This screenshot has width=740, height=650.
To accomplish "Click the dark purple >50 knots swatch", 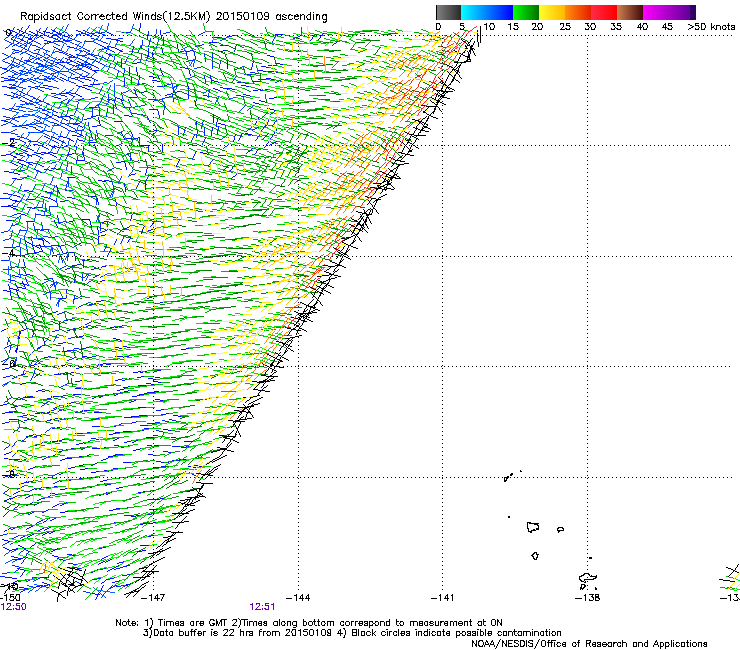I will (x=693, y=12).
